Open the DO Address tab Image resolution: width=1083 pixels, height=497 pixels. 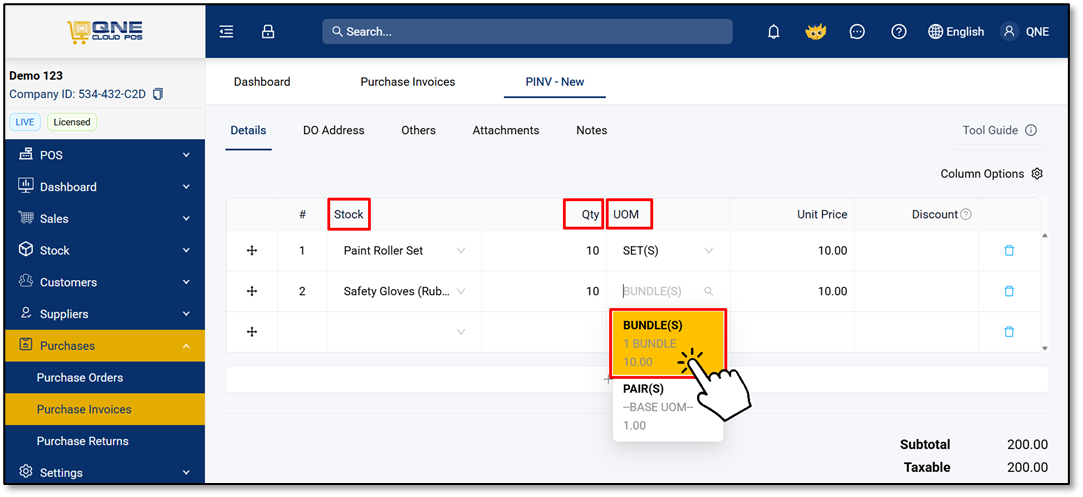(334, 130)
